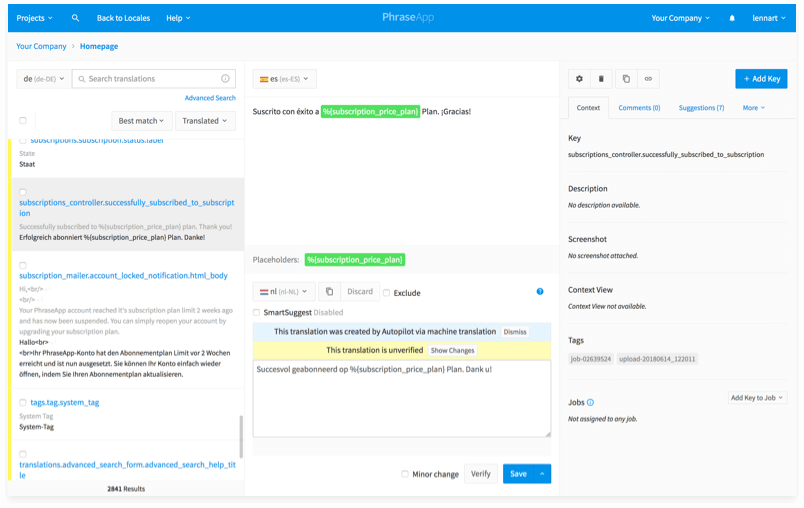
Task: Click the green placeholder chip below source
Action: (355, 260)
